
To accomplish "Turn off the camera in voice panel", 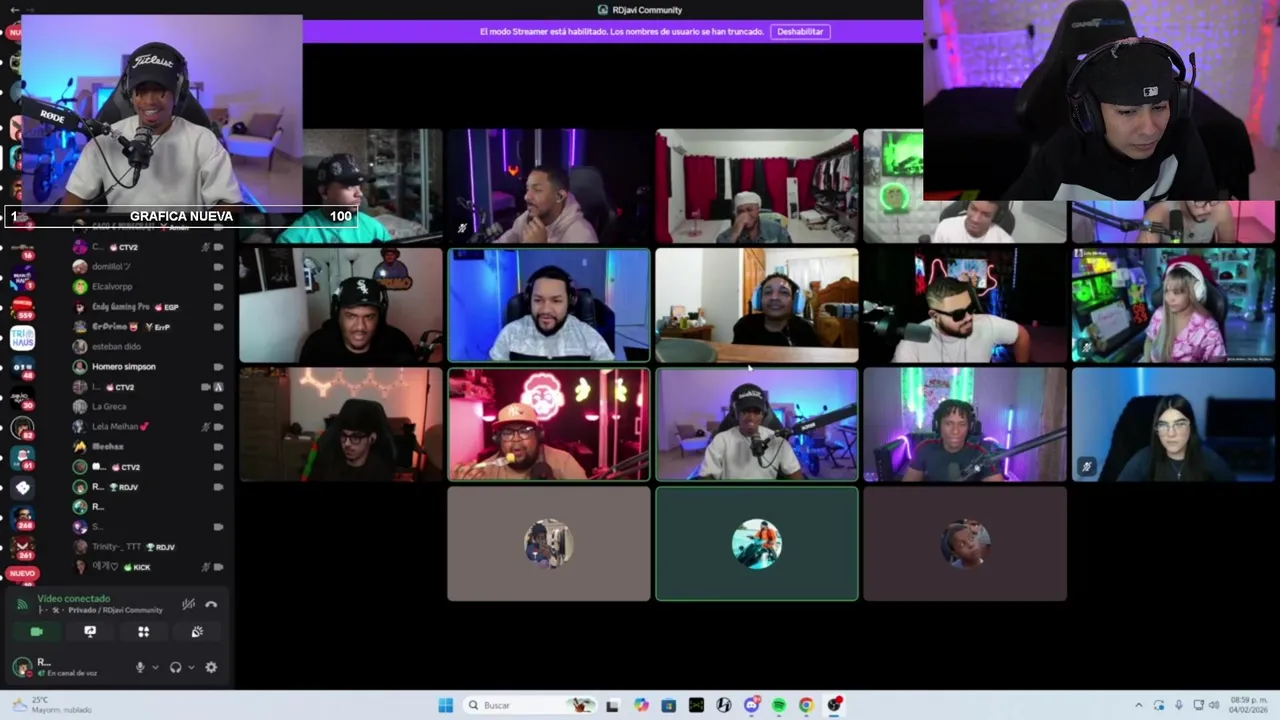I will pos(37,631).
